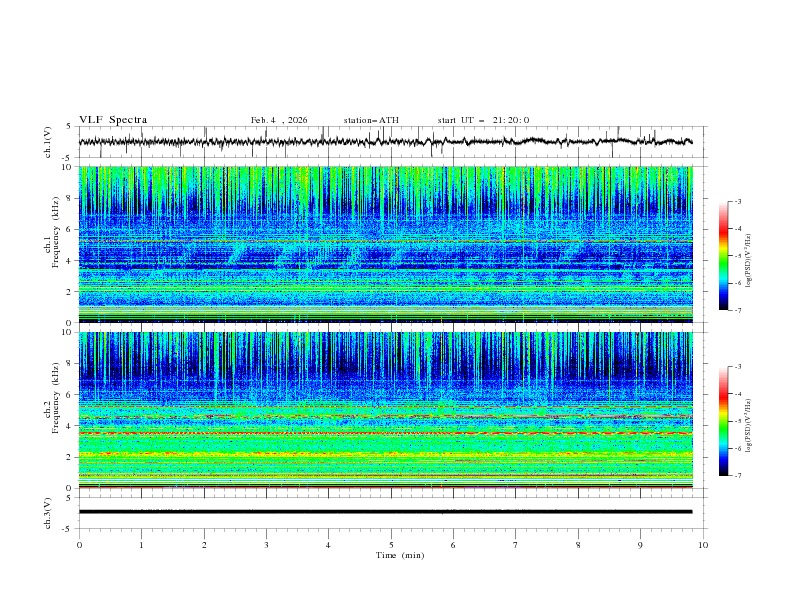792x612 pixels.
Task: Select the upper color bar "log(PSD)(V²/Hz)" label
Action: [748, 261]
